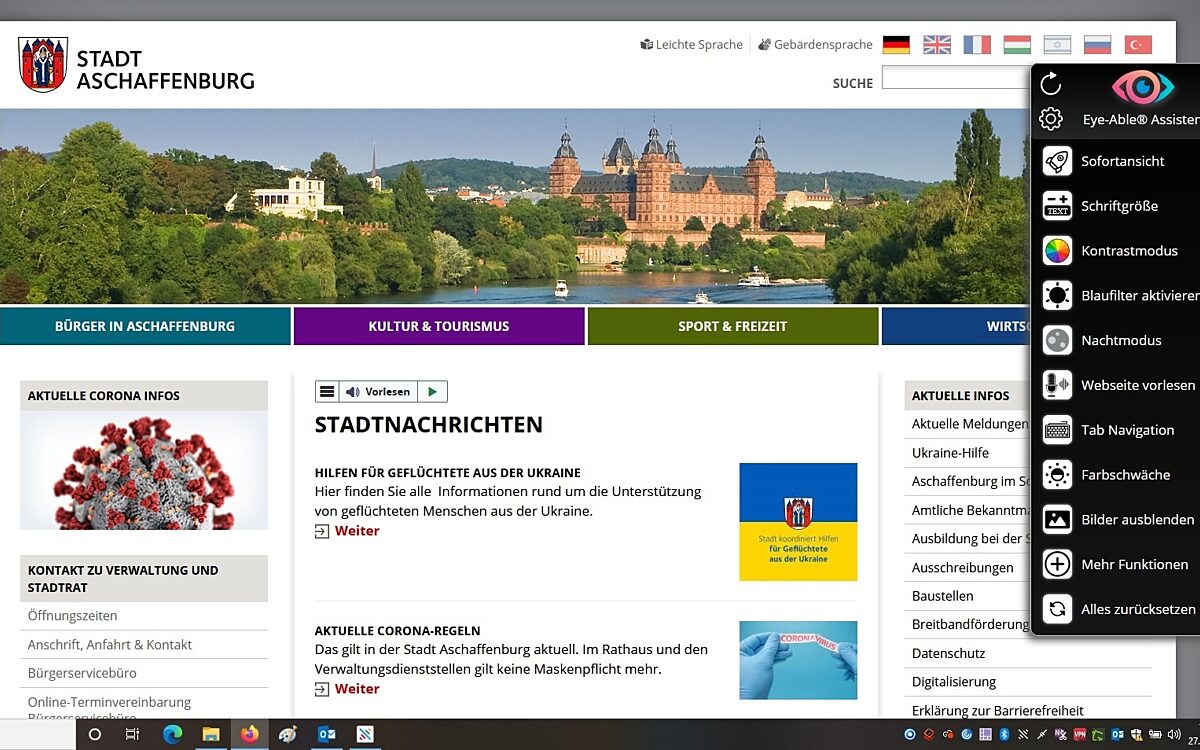
Task: Enable Nachtmodus in the assistant panel
Action: (1057, 340)
